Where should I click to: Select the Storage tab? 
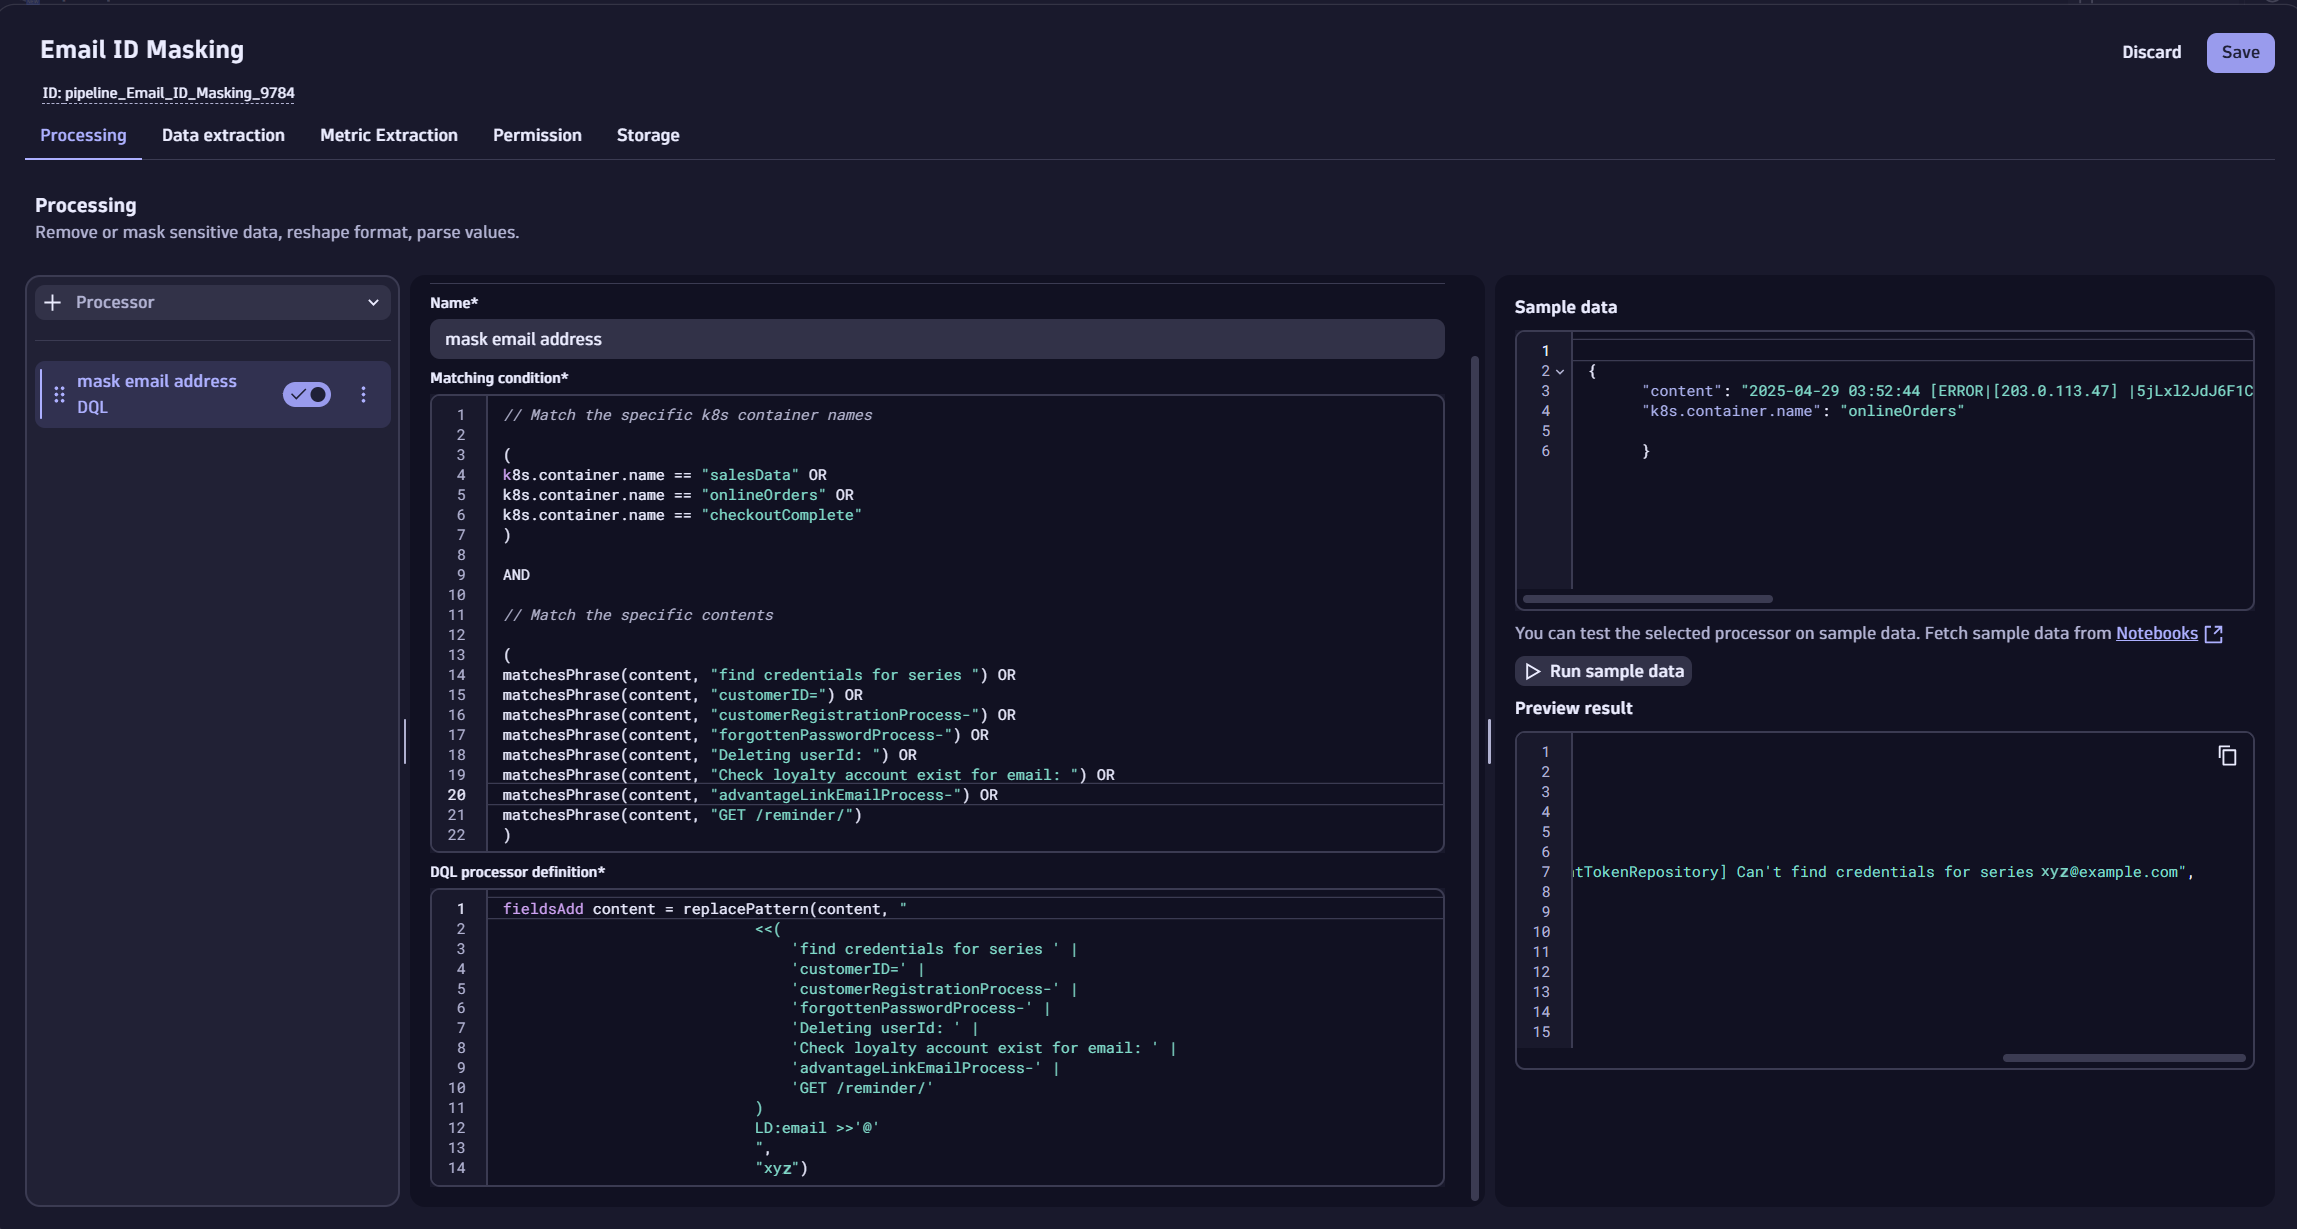[x=647, y=135]
